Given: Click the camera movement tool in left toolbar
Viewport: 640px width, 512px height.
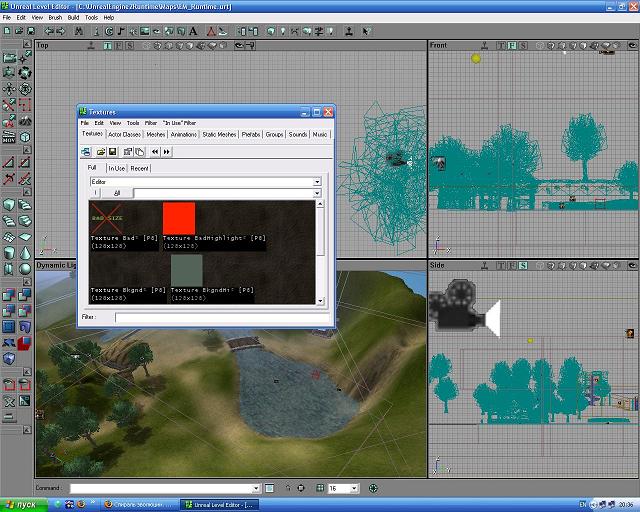Looking at the screenshot, I should 10,59.
